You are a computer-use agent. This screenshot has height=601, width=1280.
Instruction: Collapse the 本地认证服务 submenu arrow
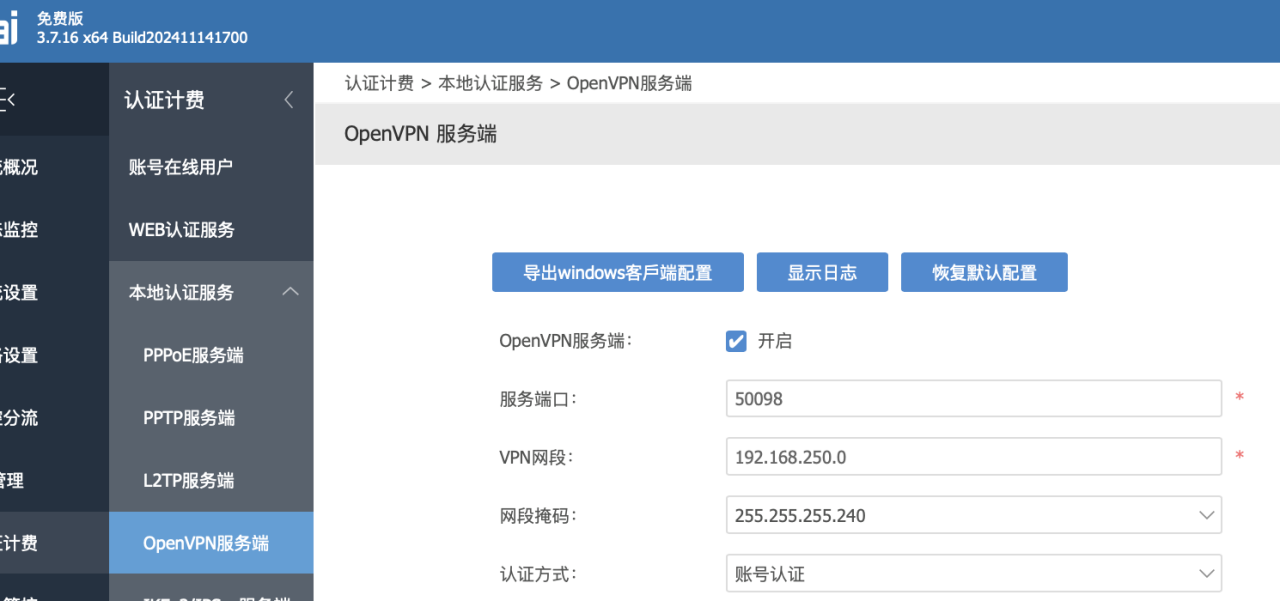click(290, 292)
